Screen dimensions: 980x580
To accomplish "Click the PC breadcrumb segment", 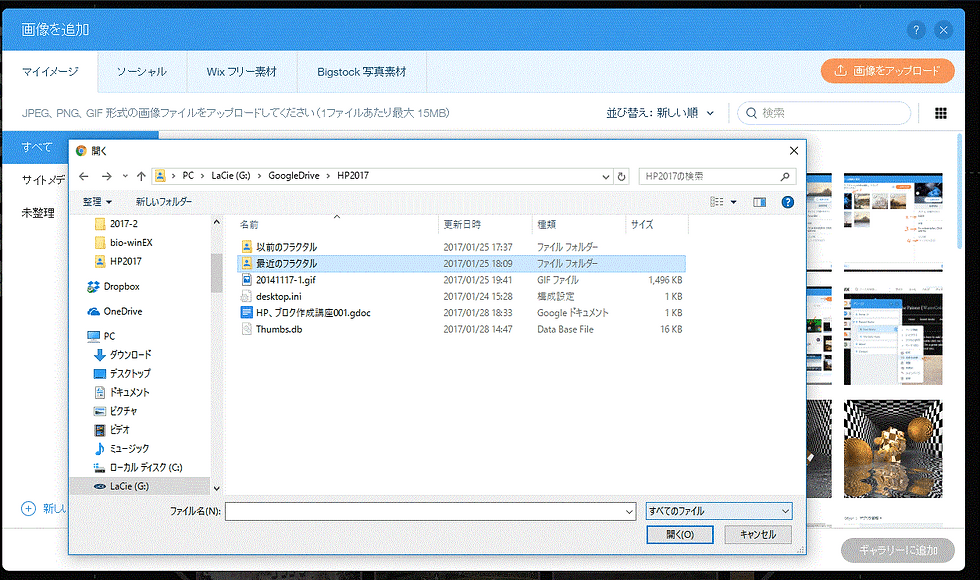I will (x=188, y=176).
